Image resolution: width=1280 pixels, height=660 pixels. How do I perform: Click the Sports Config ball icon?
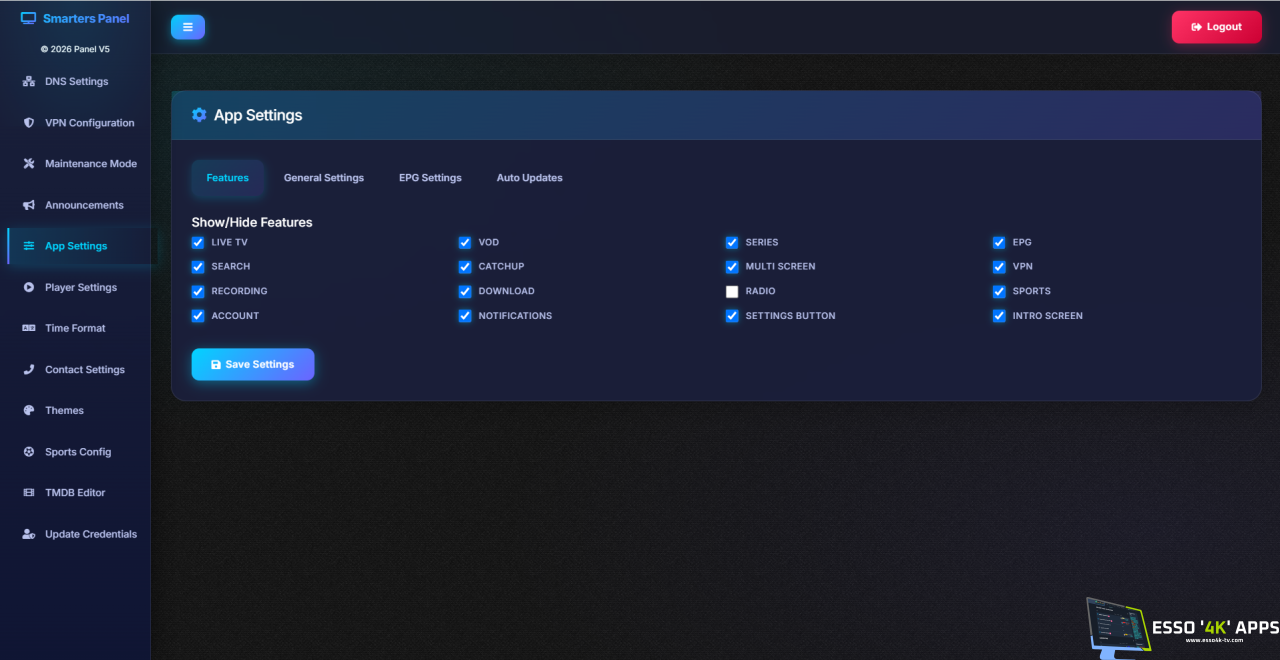29,452
